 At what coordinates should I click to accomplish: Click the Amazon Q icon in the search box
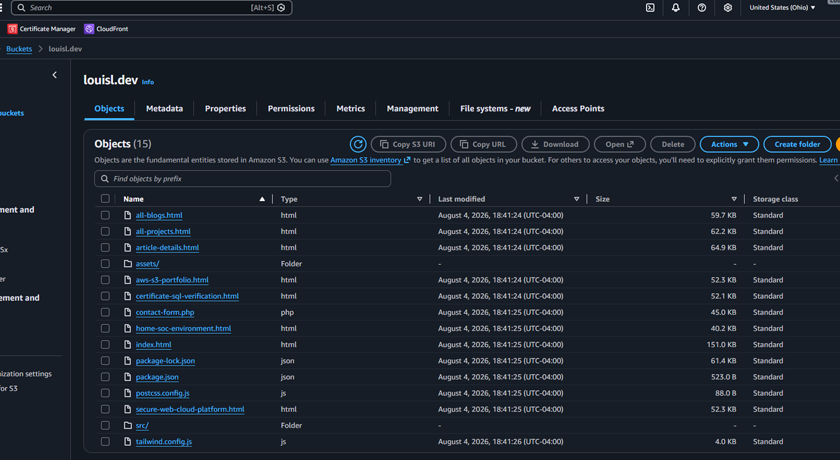pyautogui.click(x=281, y=7)
